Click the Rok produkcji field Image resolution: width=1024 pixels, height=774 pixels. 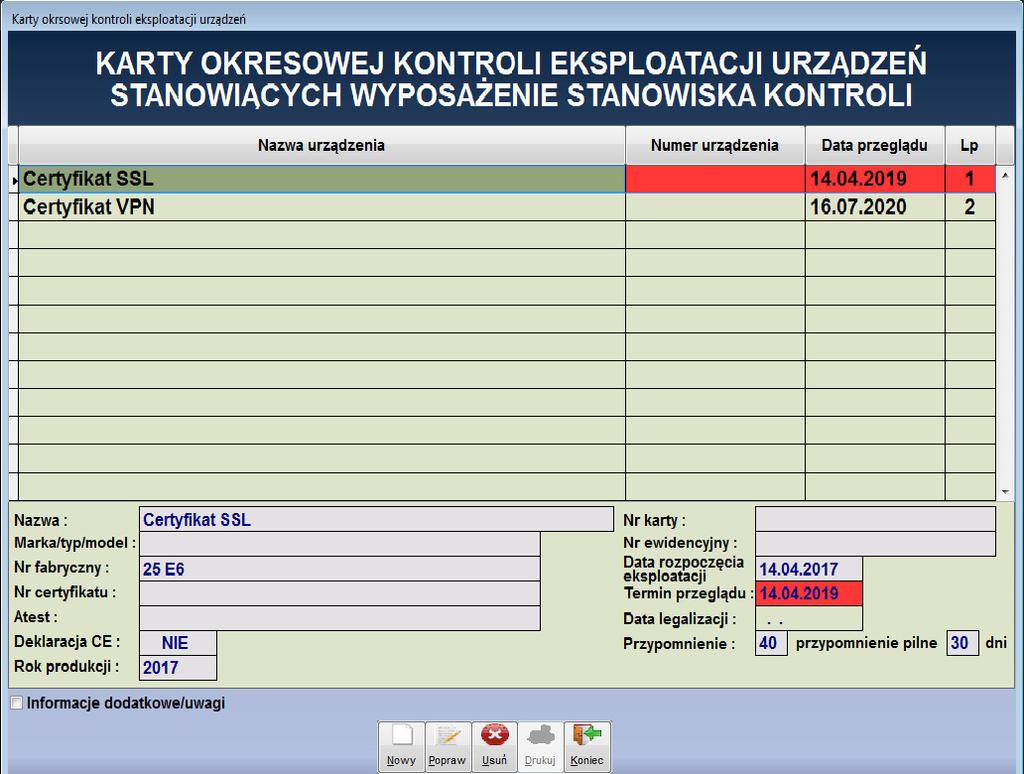click(178, 668)
